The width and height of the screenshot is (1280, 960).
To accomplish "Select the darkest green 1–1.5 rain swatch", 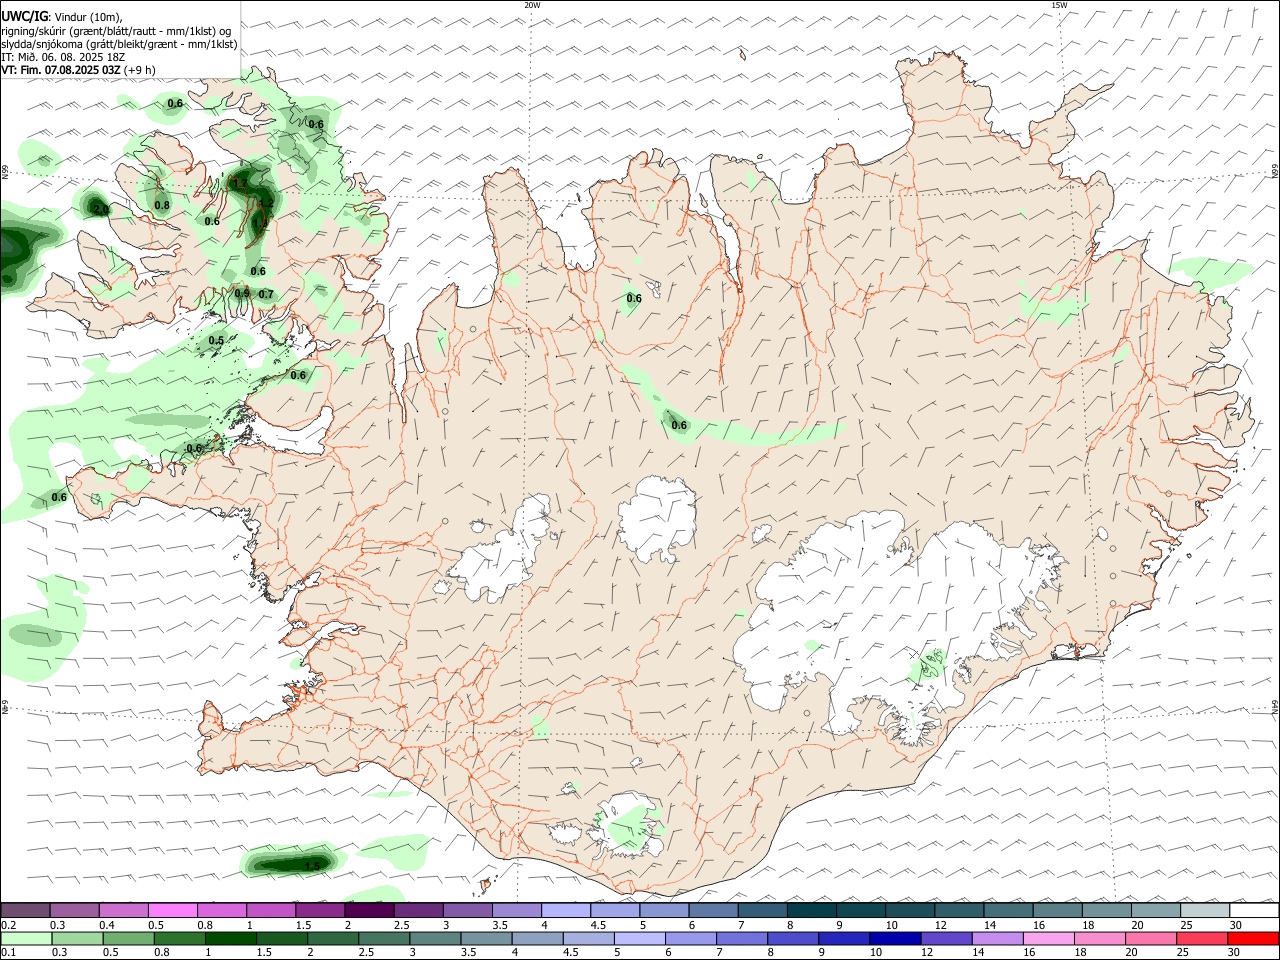I will pos(230,939).
